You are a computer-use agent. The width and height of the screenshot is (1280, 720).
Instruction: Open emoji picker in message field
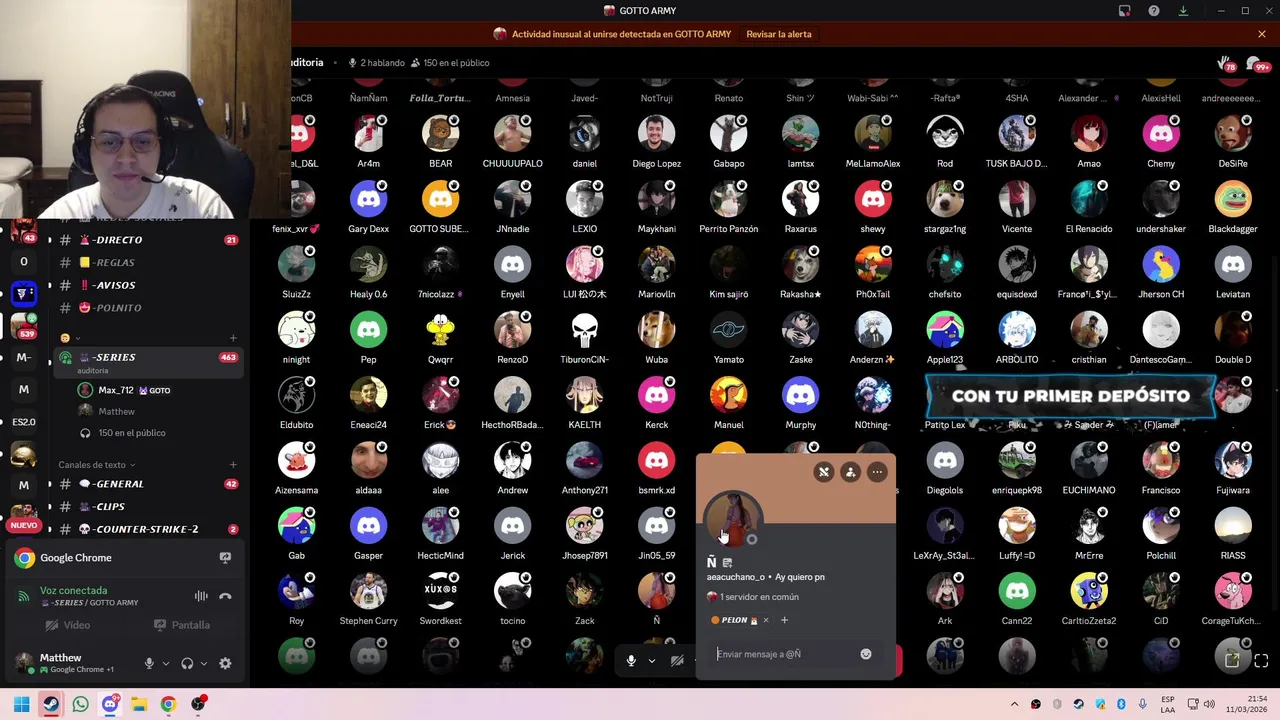tap(866, 654)
